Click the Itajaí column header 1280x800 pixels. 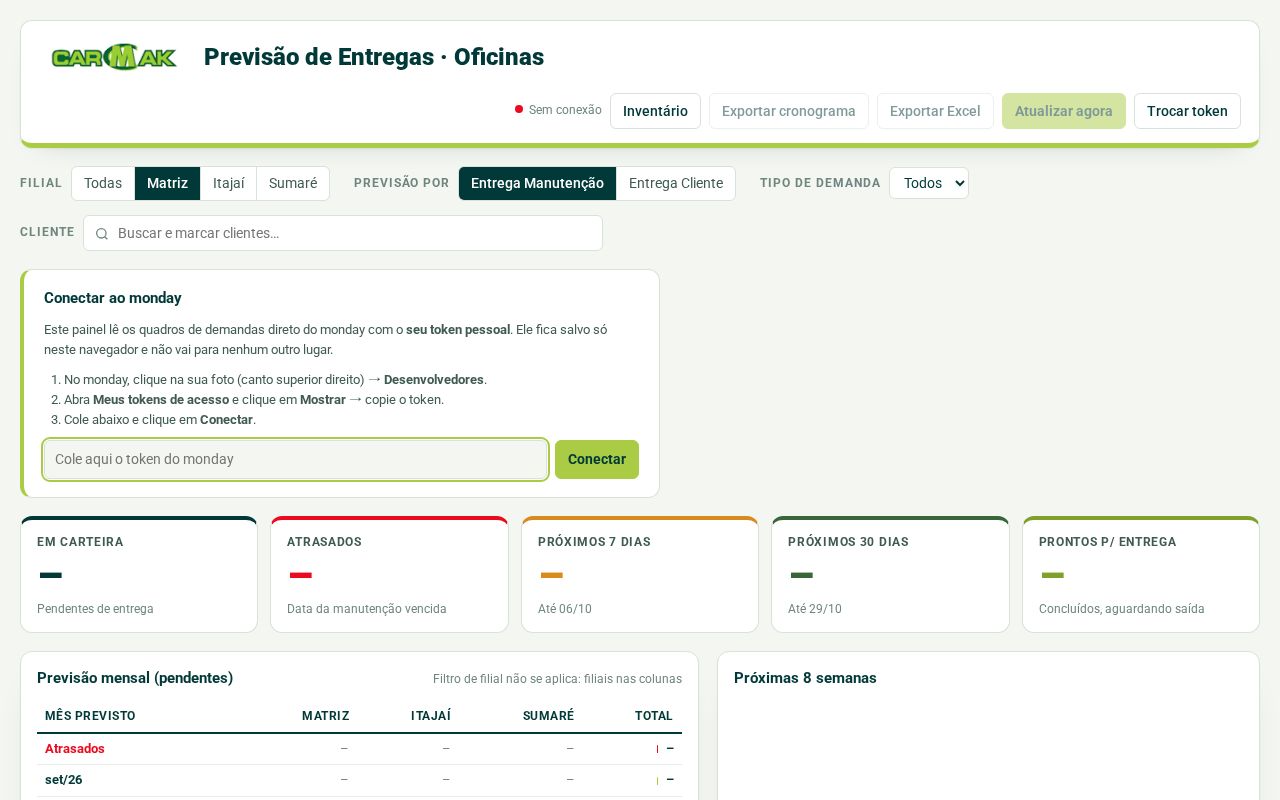point(431,716)
